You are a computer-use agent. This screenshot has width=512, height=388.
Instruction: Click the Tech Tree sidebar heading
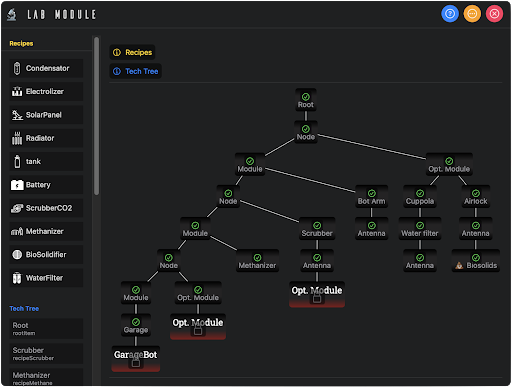tap(24, 309)
